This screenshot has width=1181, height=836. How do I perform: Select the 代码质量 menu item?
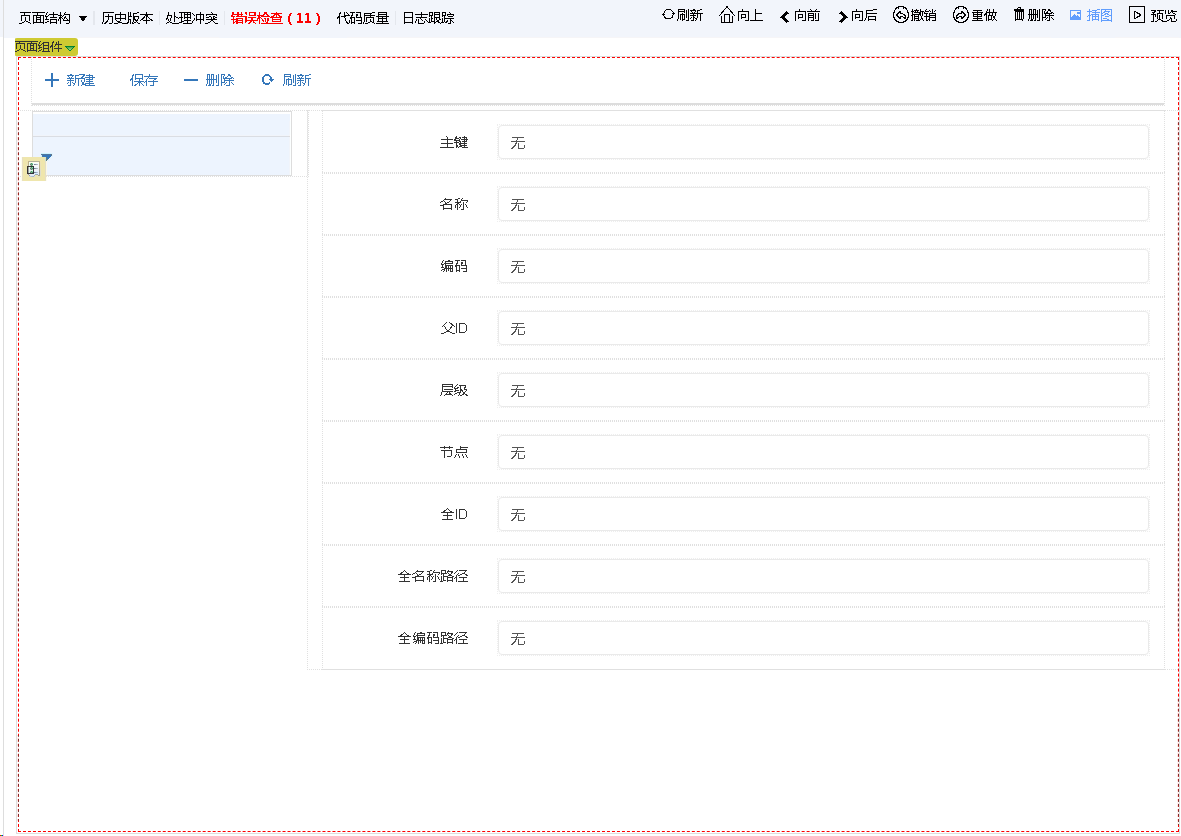click(x=362, y=18)
